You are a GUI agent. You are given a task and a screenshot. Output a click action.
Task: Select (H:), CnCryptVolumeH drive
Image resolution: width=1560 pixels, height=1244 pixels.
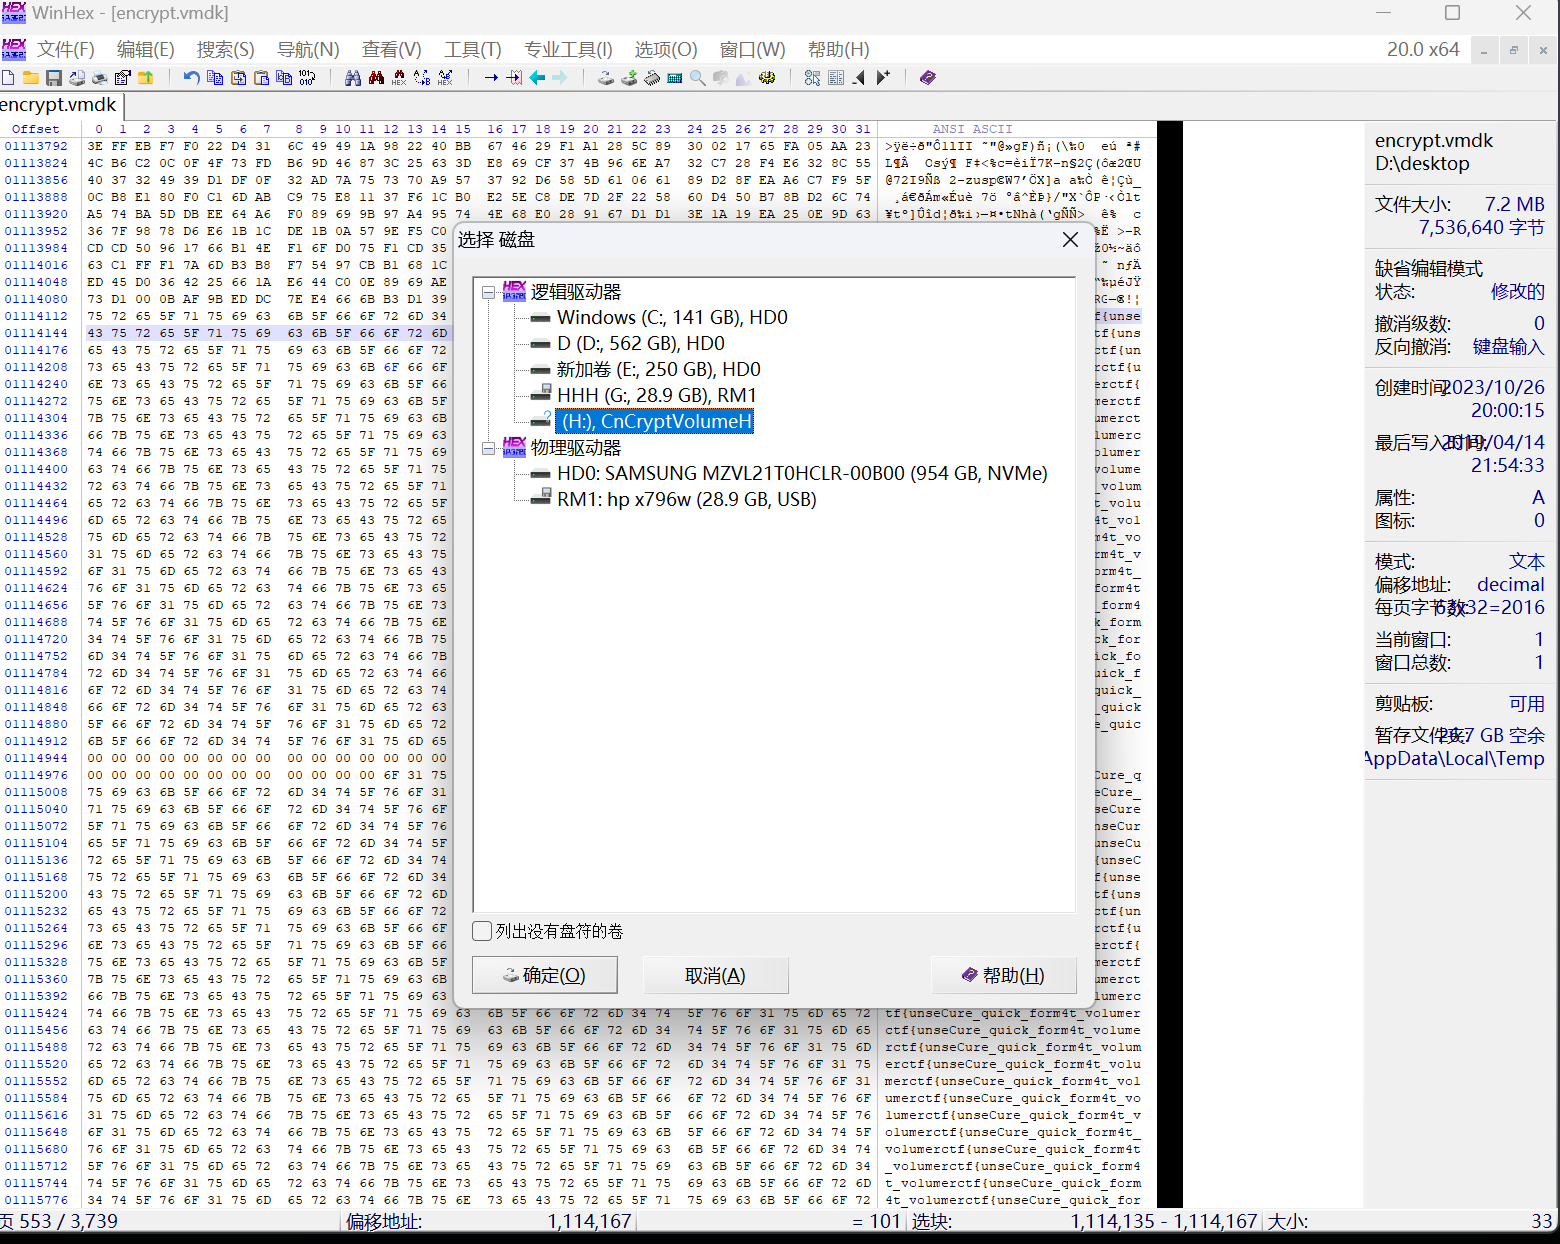click(655, 421)
